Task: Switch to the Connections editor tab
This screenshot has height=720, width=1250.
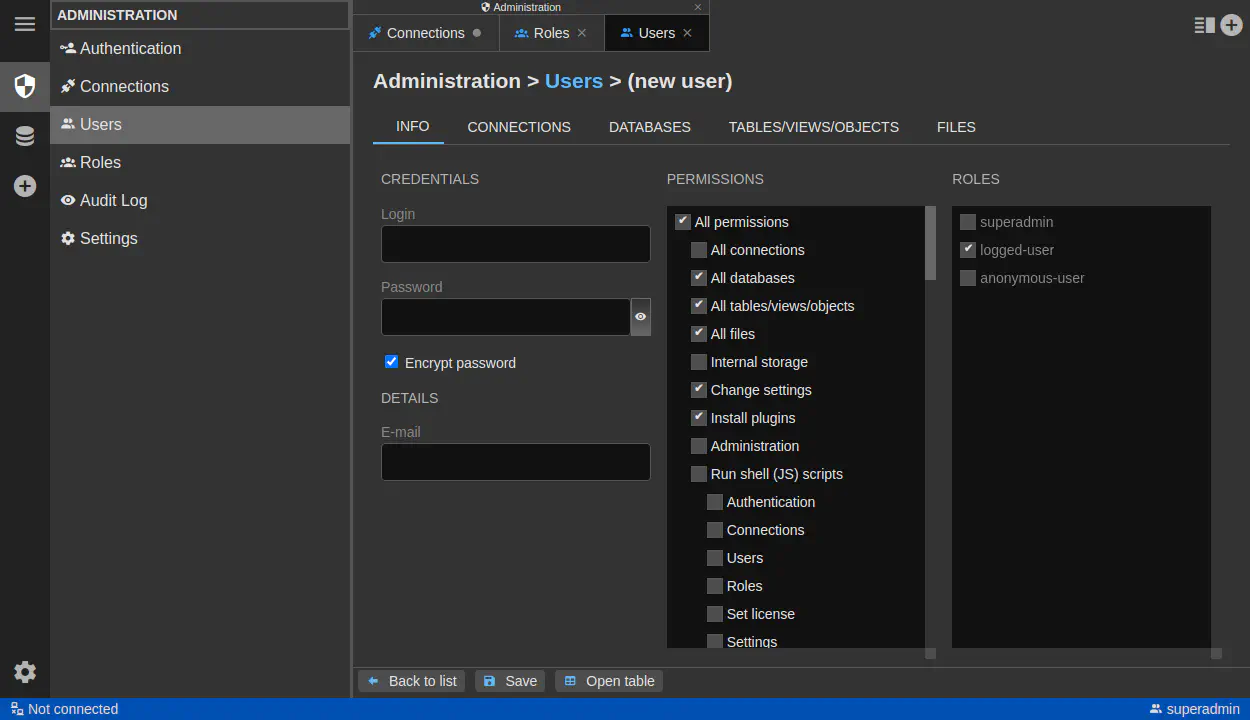Action: pos(426,33)
